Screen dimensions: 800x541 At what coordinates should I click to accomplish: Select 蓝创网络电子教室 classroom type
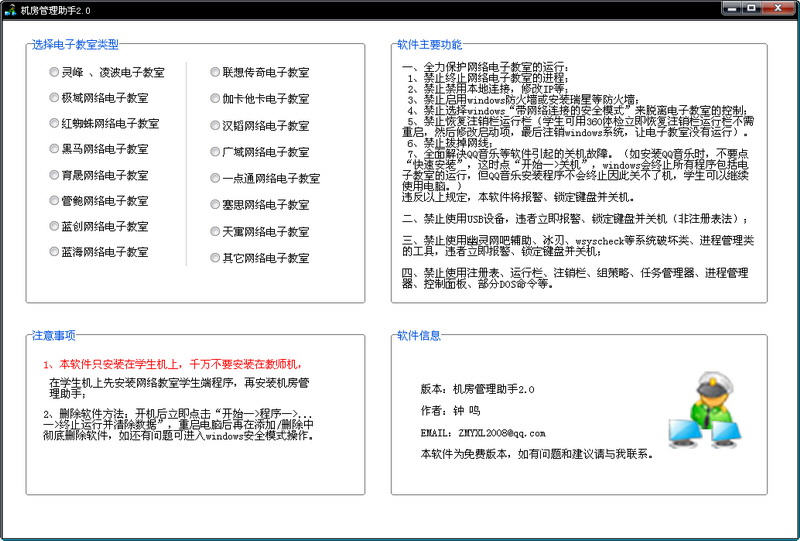(54, 227)
